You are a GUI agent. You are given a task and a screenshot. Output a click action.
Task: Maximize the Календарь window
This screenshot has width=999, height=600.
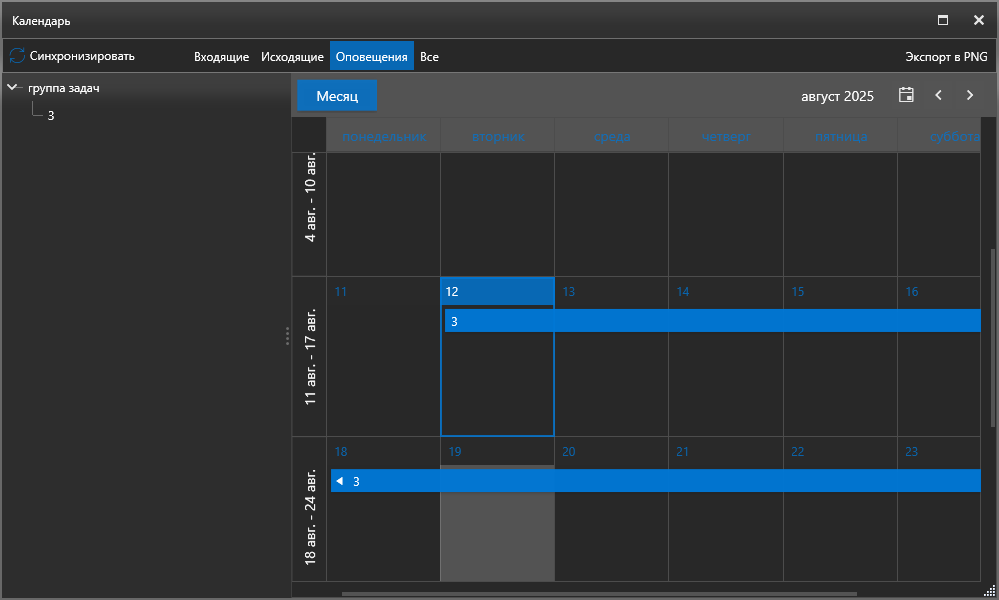click(x=942, y=20)
